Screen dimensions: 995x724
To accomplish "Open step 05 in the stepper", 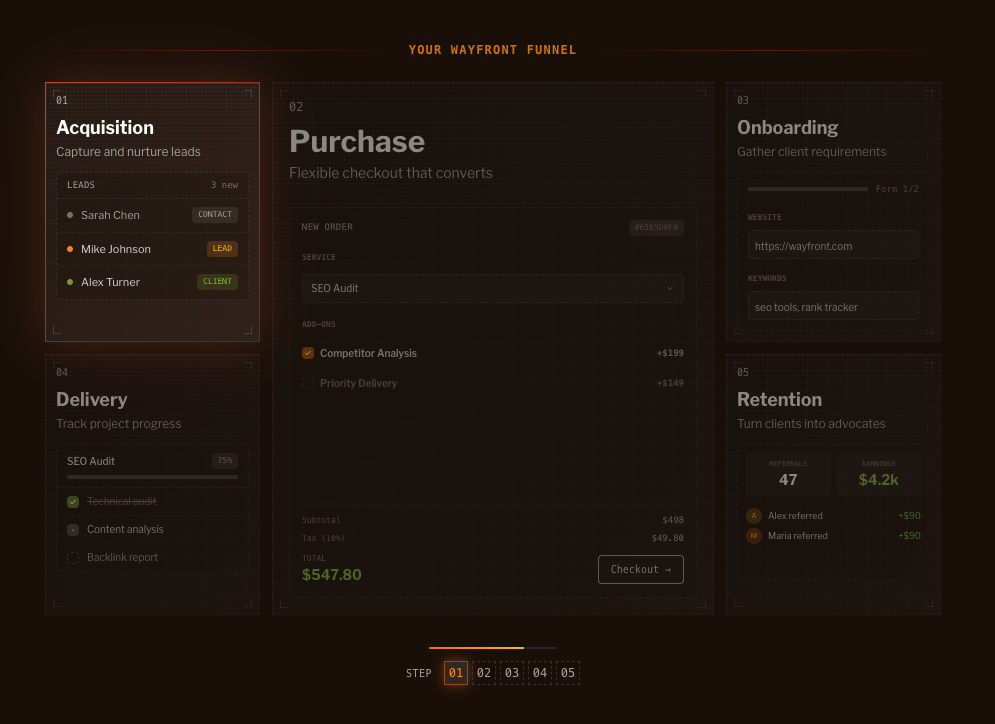I will (567, 673).
